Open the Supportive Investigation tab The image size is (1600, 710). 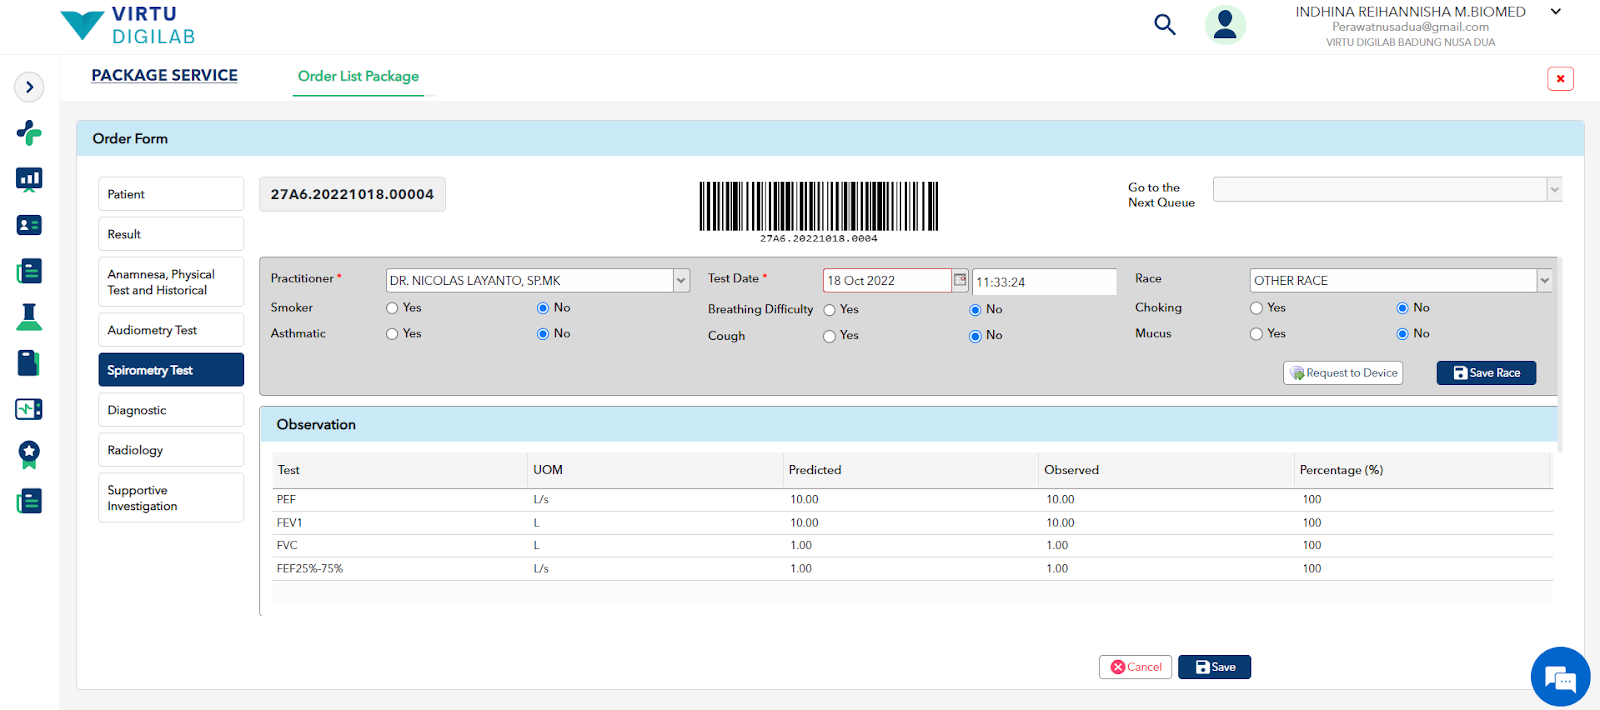171,498
